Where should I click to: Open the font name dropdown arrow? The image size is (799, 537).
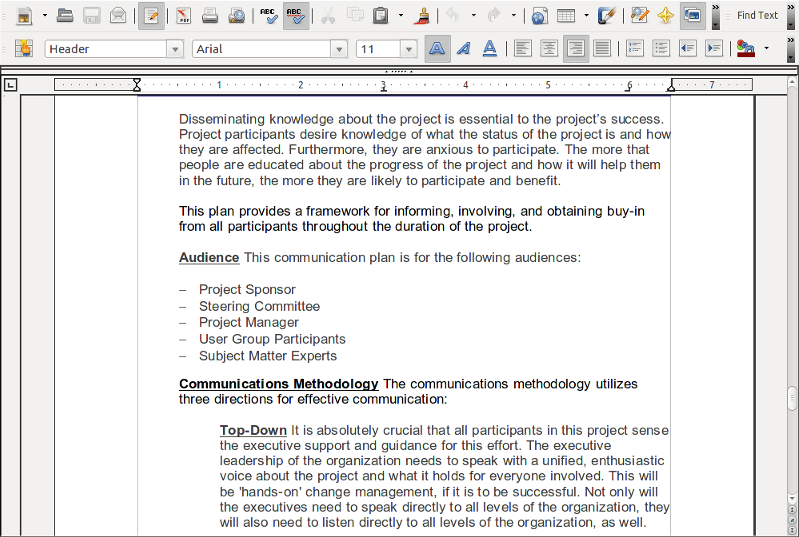339,49
